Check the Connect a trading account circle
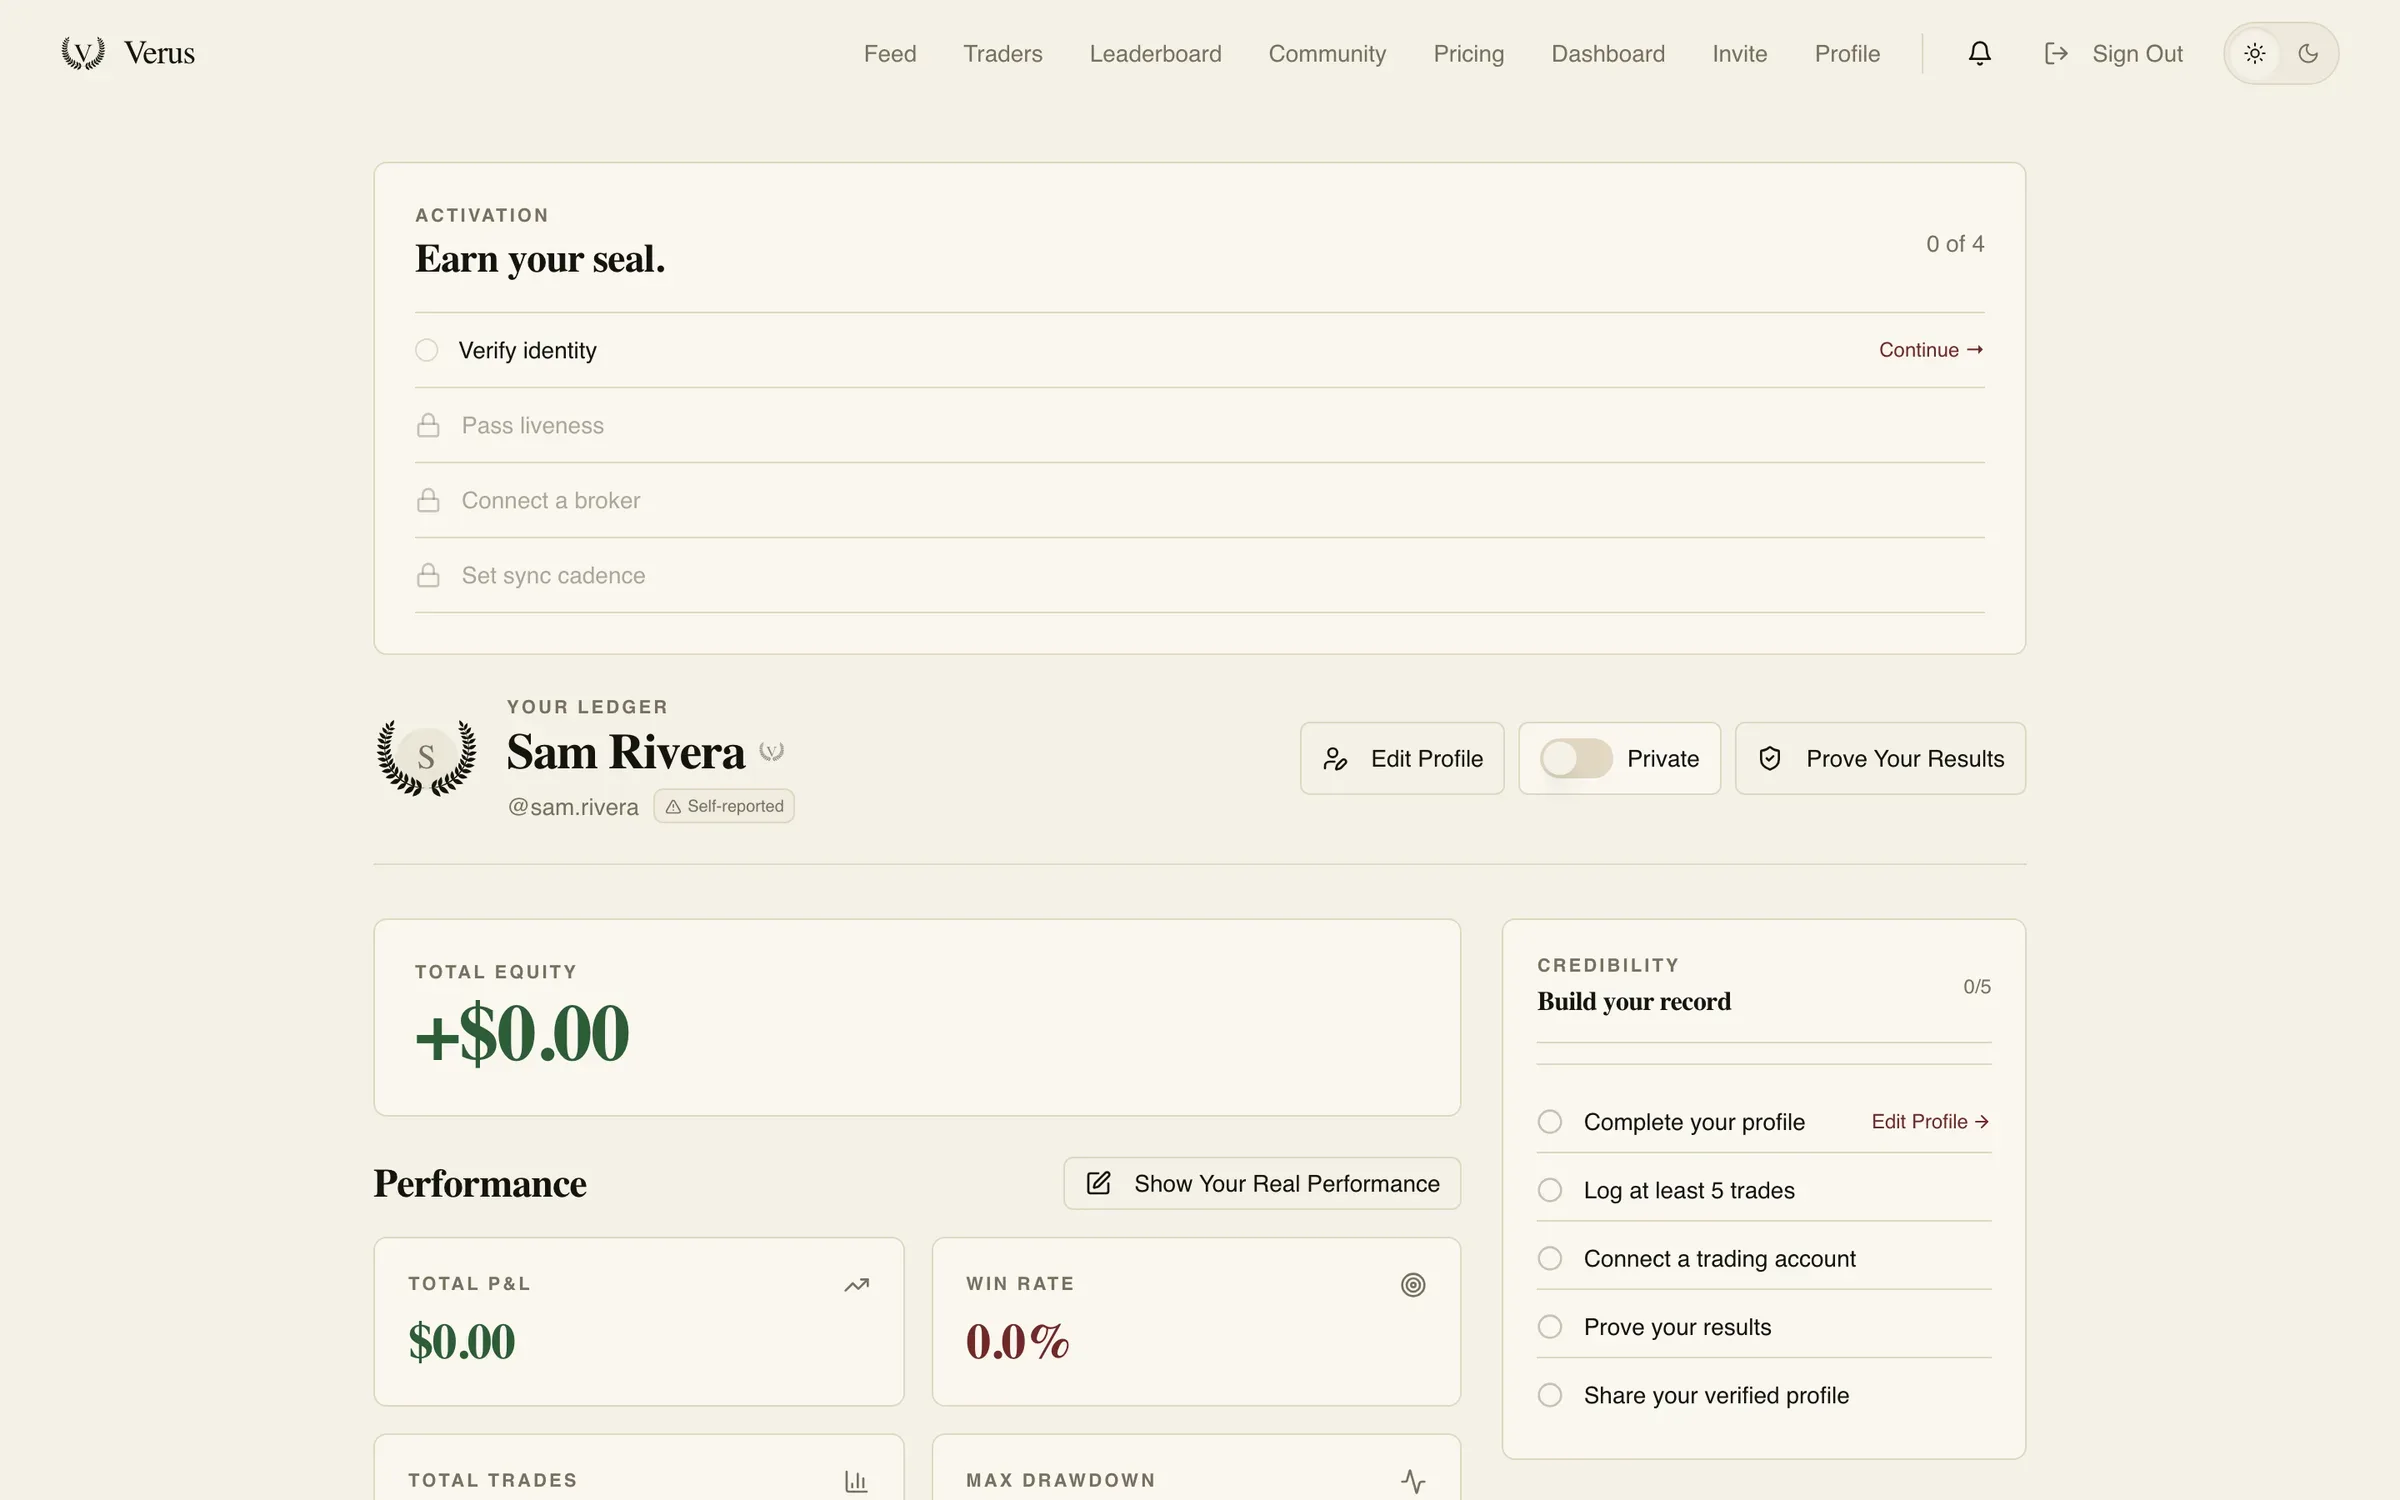 coord(1550,1258)
